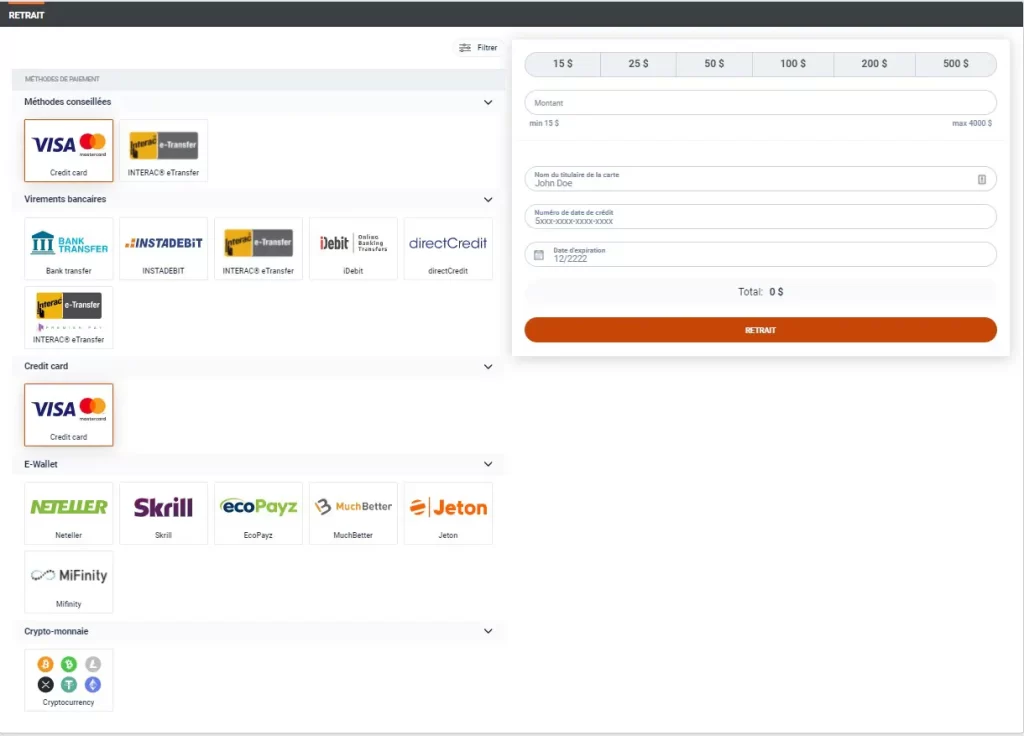Click the orange RETRAIT submit button
Screen dimensions: 1024x736
[760, 330]
